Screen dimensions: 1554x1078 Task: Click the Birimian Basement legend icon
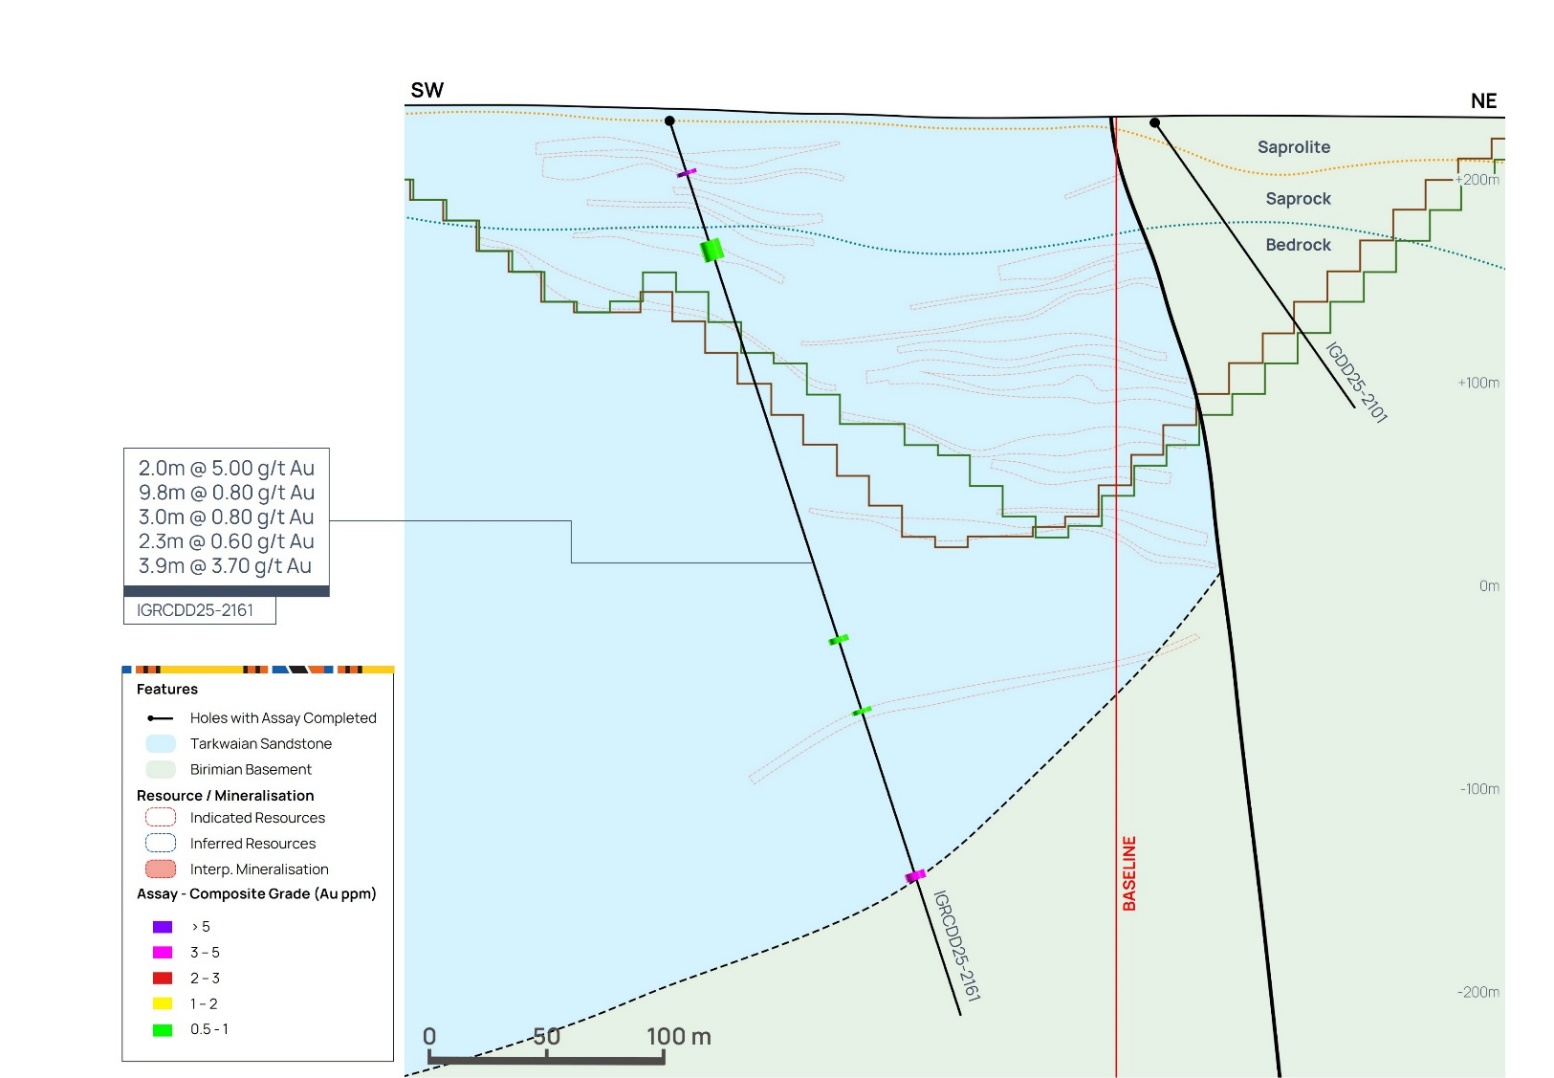click(x=161, y=770)
